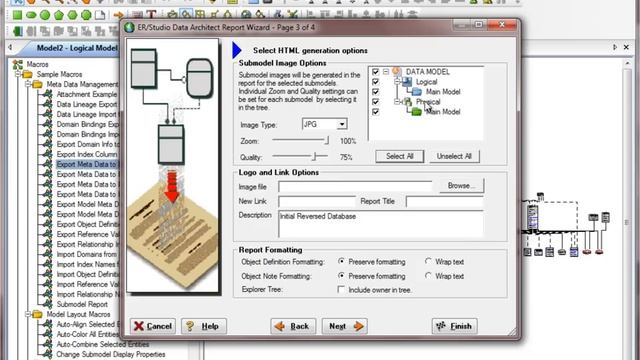Image resolution: width=640 pixels, height=360 pixels.
Task: Select Wrap text for Object Definition Formatting
Action: 428,261
